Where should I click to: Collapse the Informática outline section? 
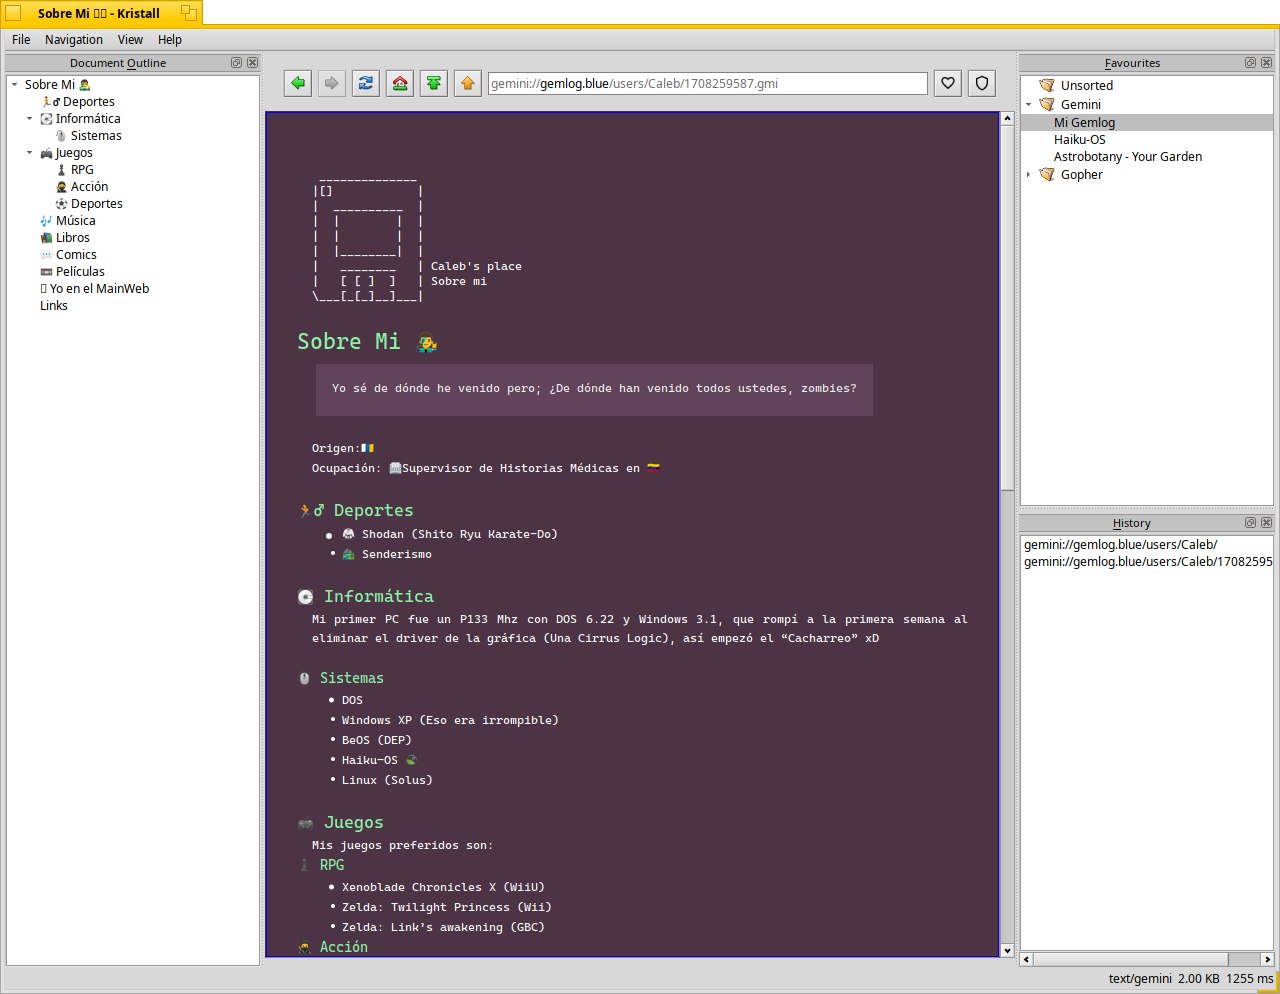29,119
